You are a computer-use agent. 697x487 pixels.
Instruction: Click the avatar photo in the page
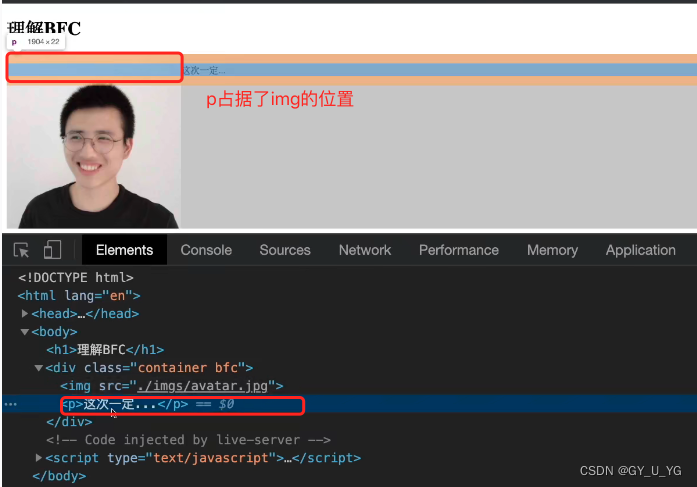coord(94,156)
